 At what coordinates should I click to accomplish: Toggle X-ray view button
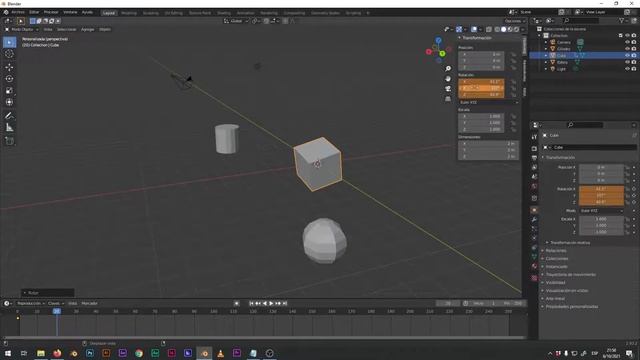(x=489, y=29)
